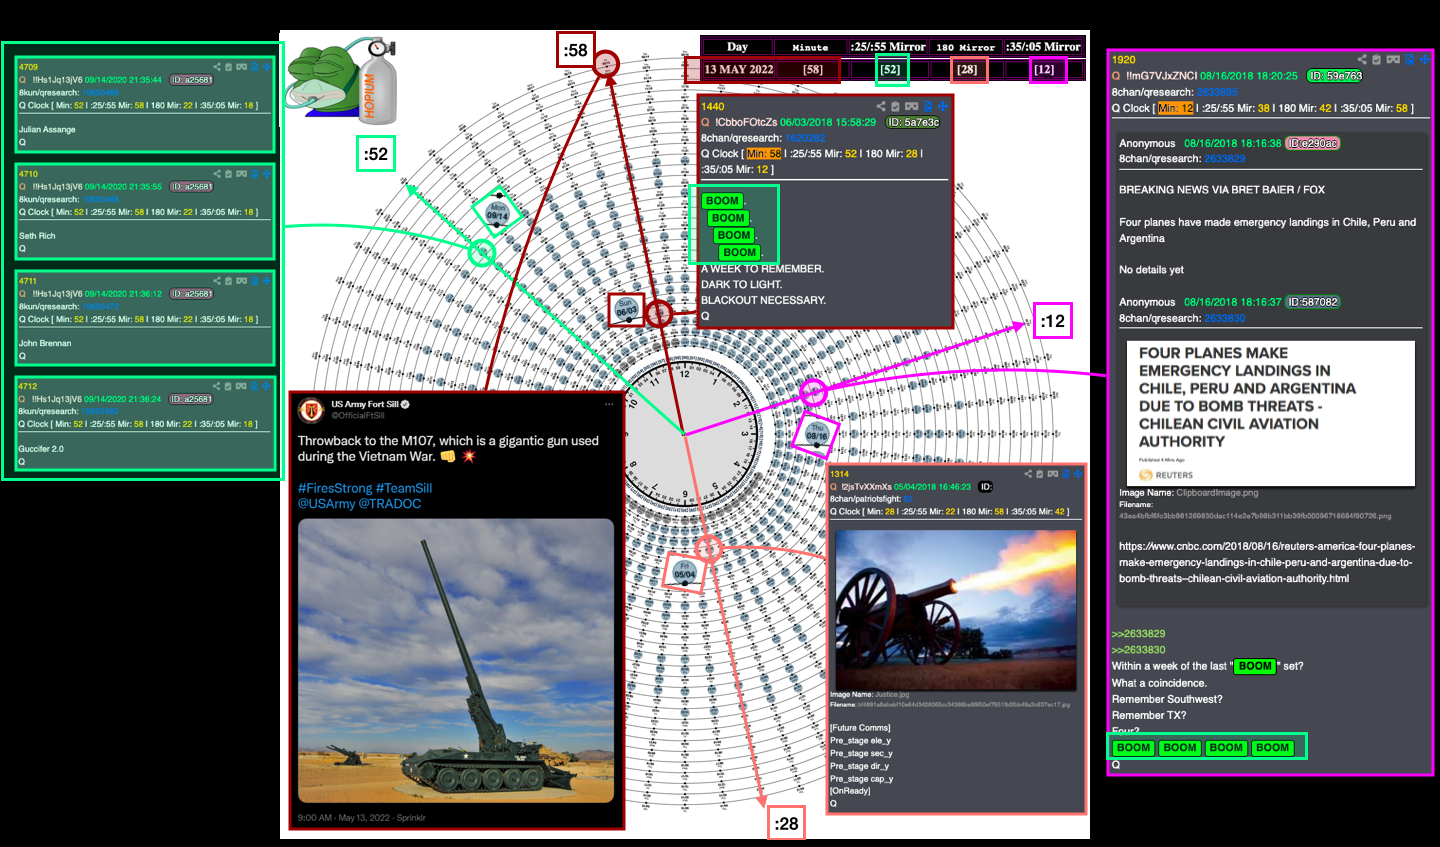The image size is (1440, 847).
Task: Click the goggles icon on post 1440
Action: [x=912, y=106]
